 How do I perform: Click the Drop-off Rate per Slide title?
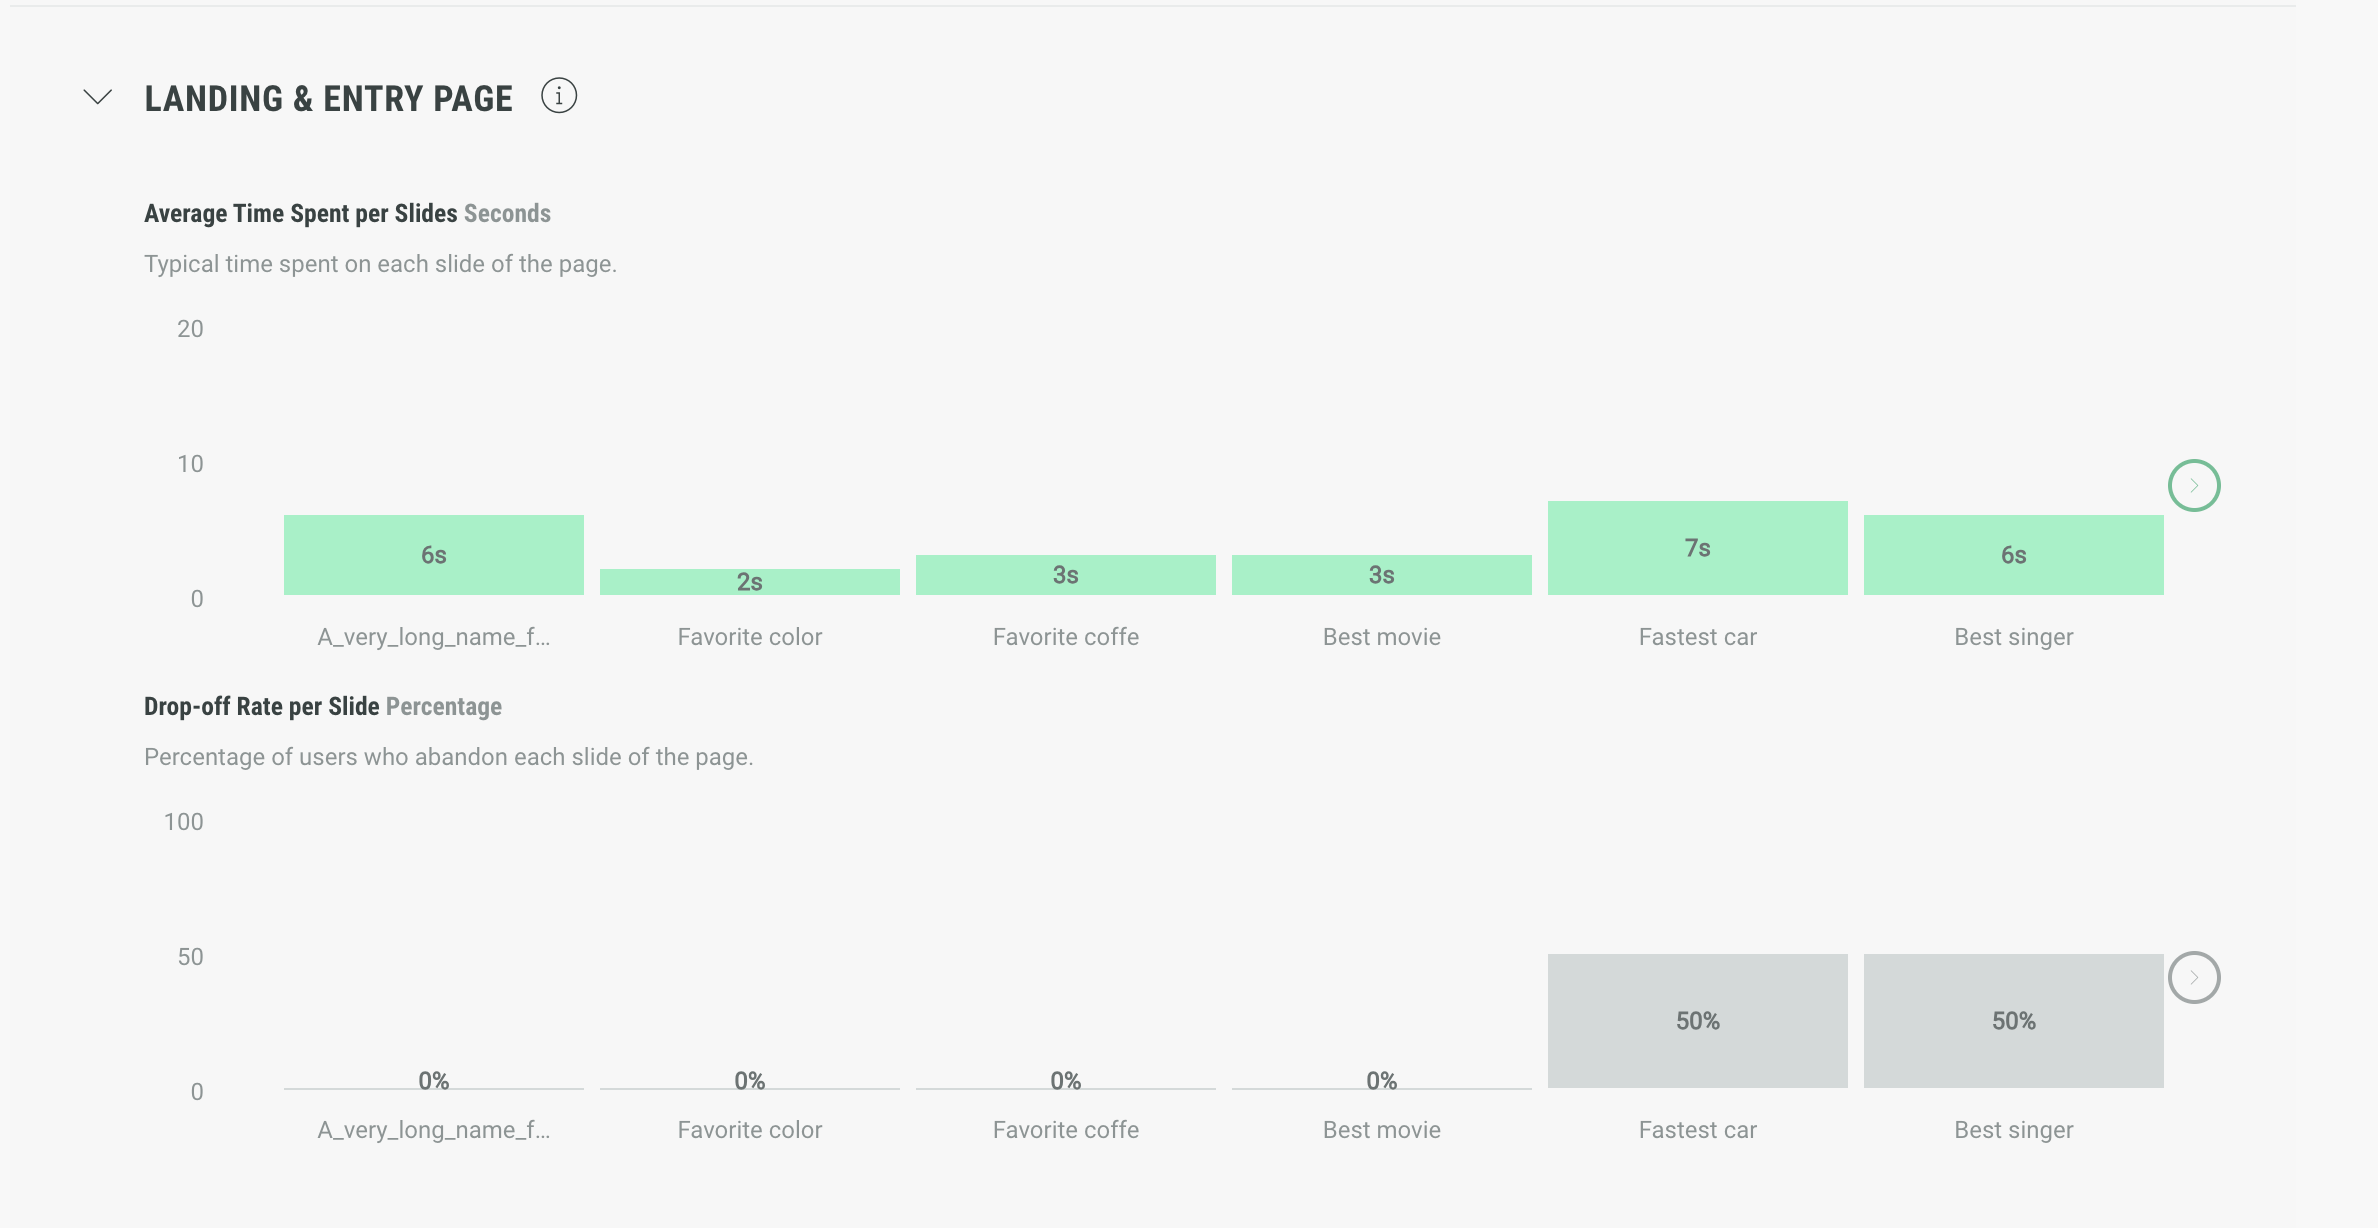point(261,707)
